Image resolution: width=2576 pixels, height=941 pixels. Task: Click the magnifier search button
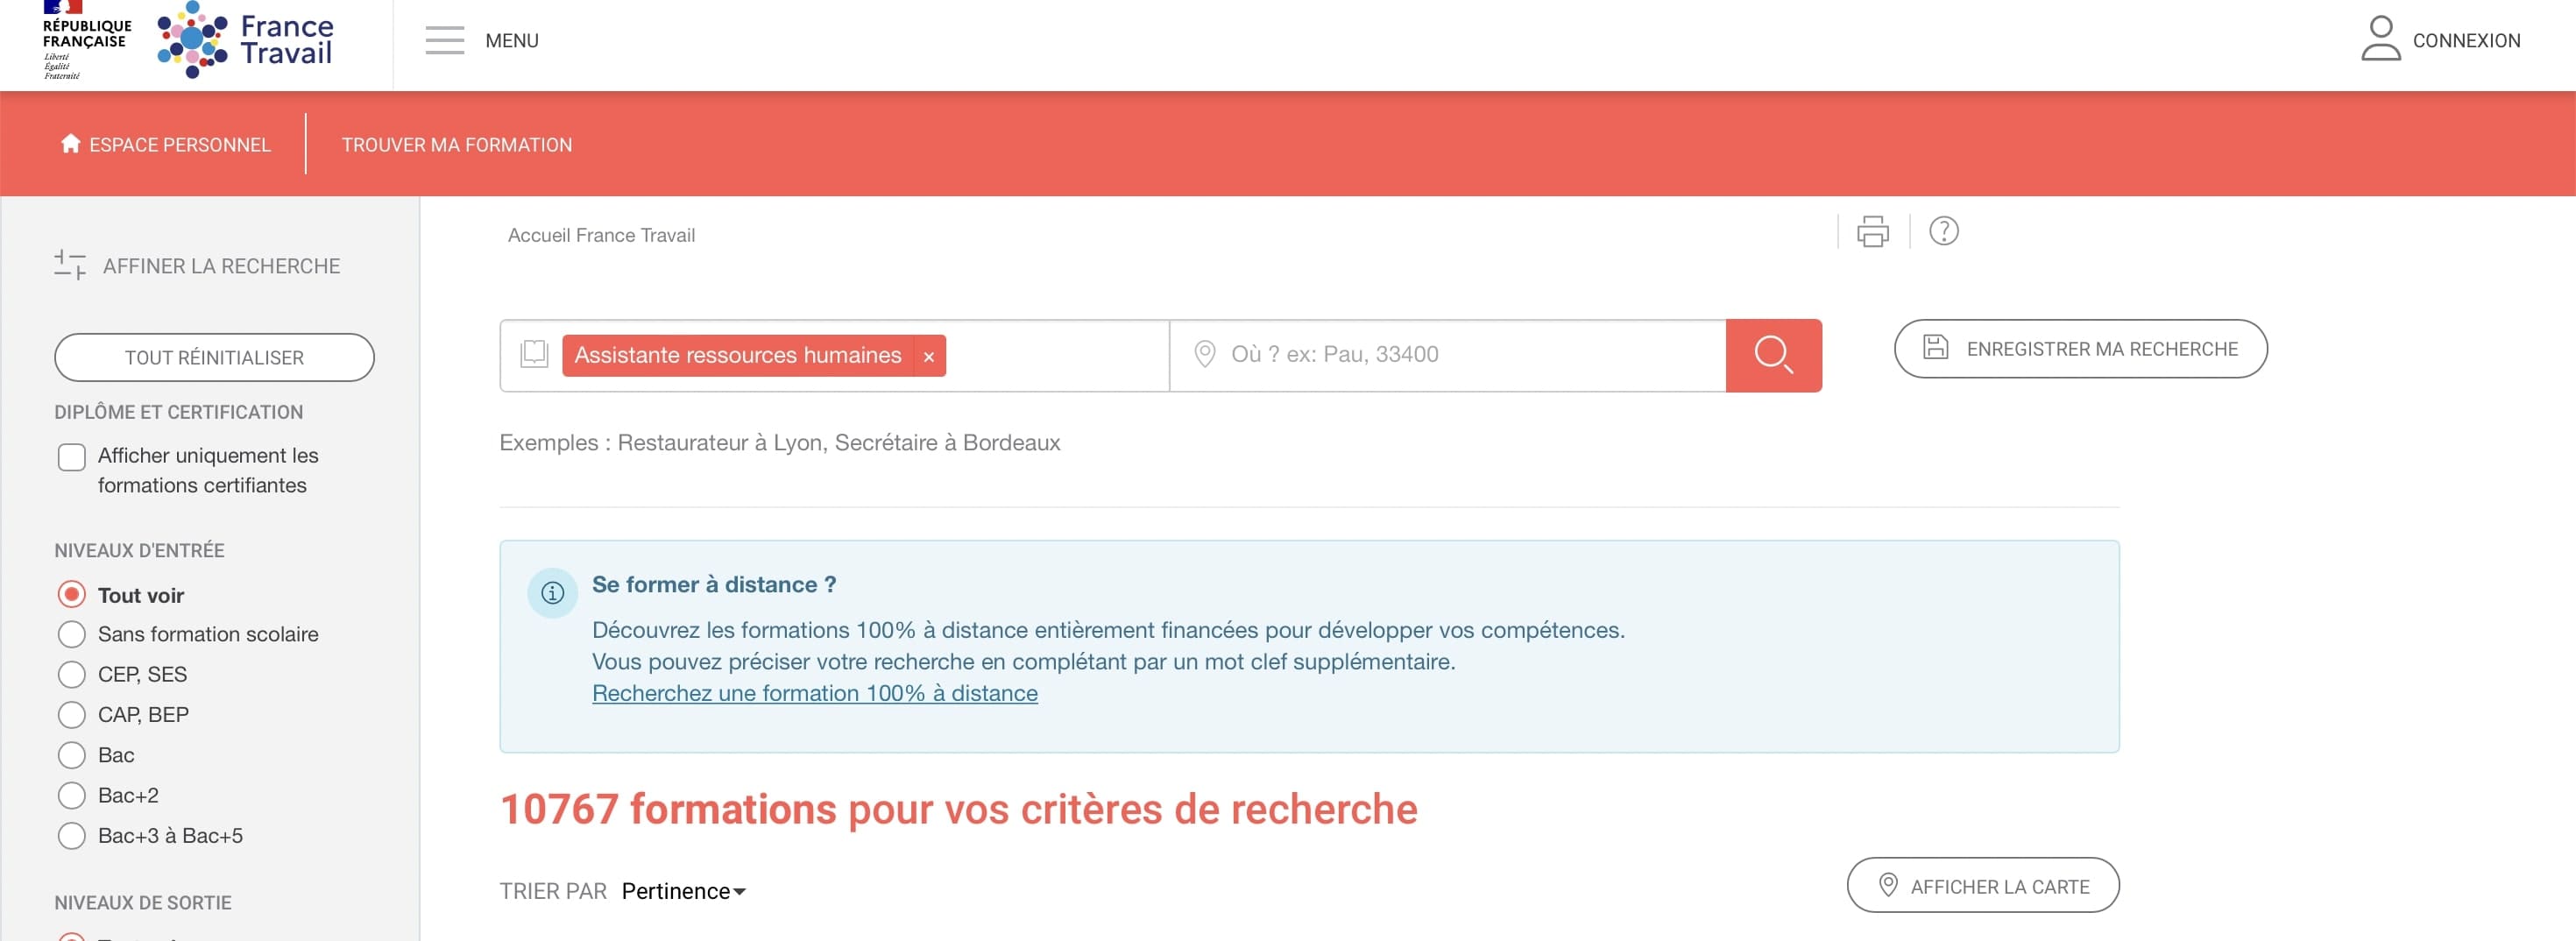pyautogui.click(x=1773, y=355)
